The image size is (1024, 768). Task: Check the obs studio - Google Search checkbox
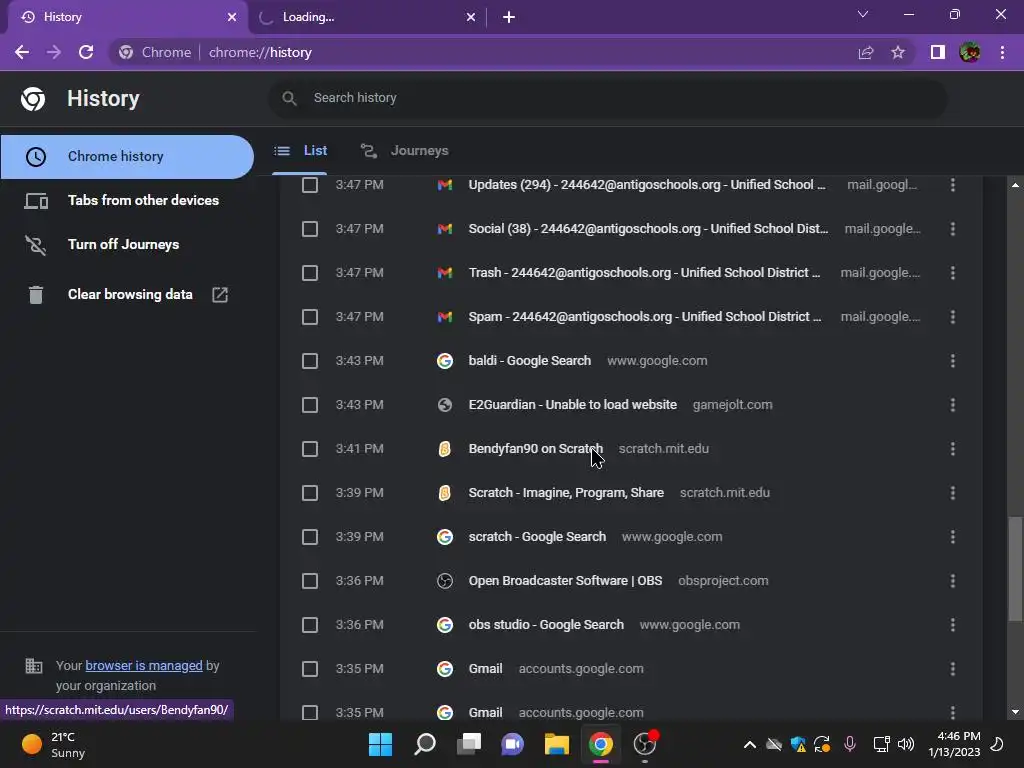point(310,625)
